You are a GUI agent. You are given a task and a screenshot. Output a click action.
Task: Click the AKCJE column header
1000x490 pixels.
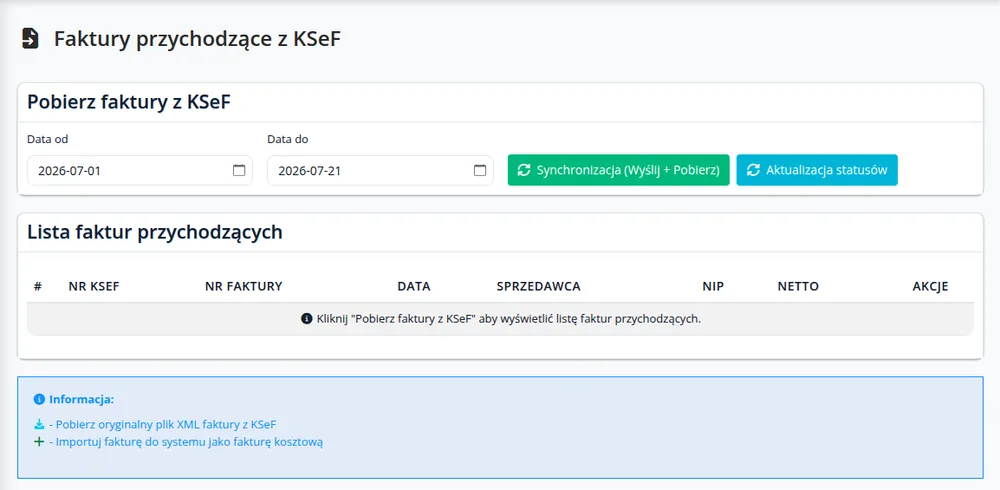tap(930, 286)
